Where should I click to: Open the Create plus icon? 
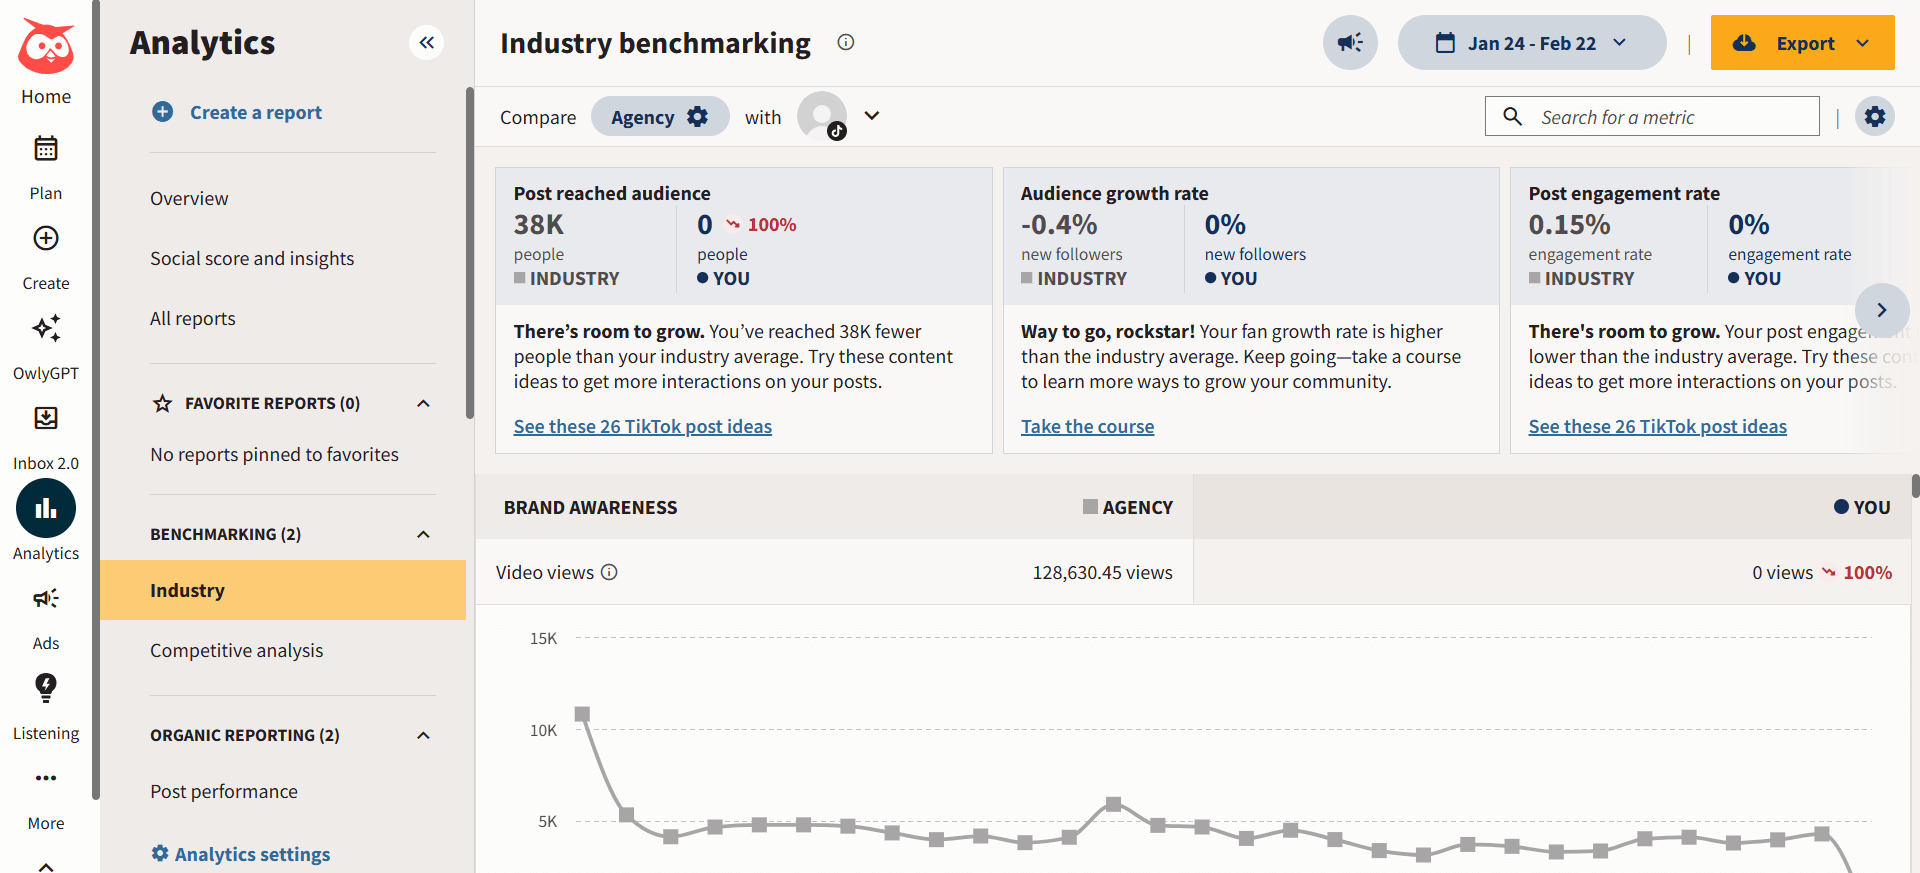tap(46, 238)
